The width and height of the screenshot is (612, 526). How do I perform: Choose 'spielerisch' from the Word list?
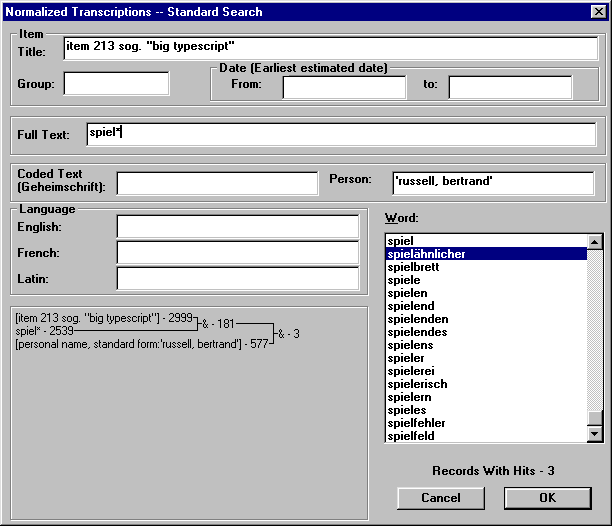tap(418, 384)
